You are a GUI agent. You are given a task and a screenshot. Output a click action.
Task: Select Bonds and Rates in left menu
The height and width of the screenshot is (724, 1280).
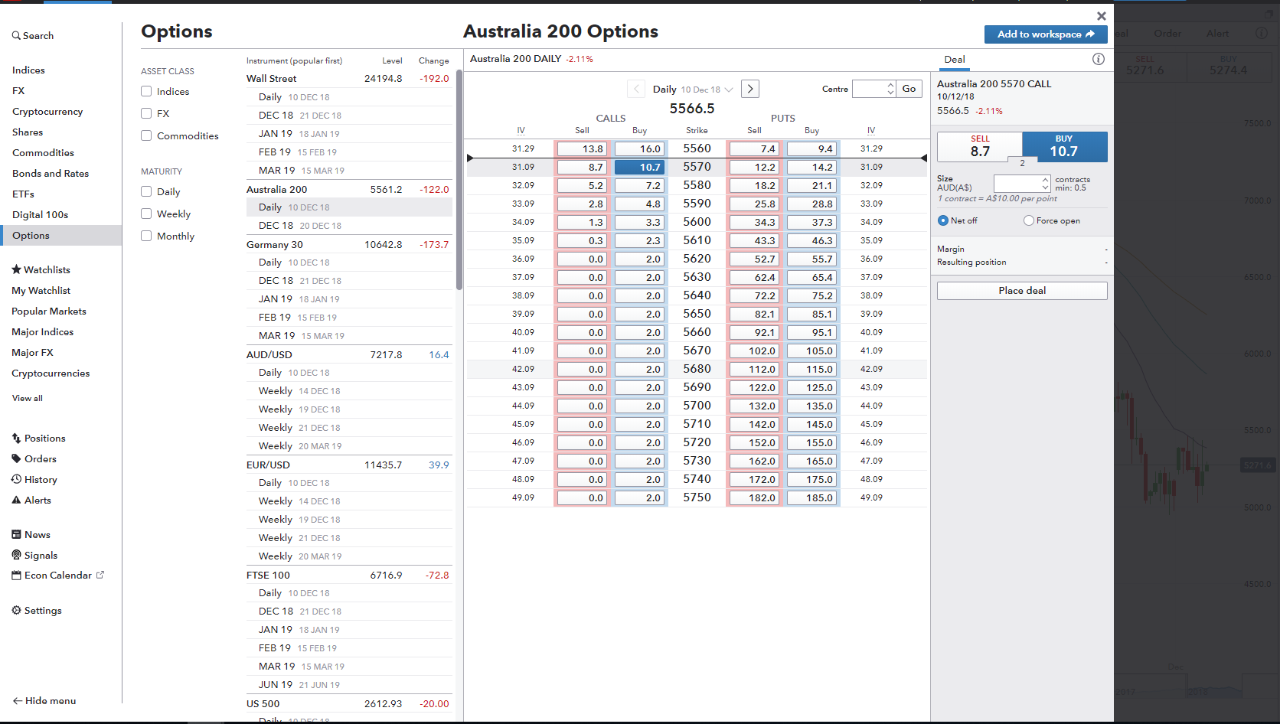(x=50, y=174)
